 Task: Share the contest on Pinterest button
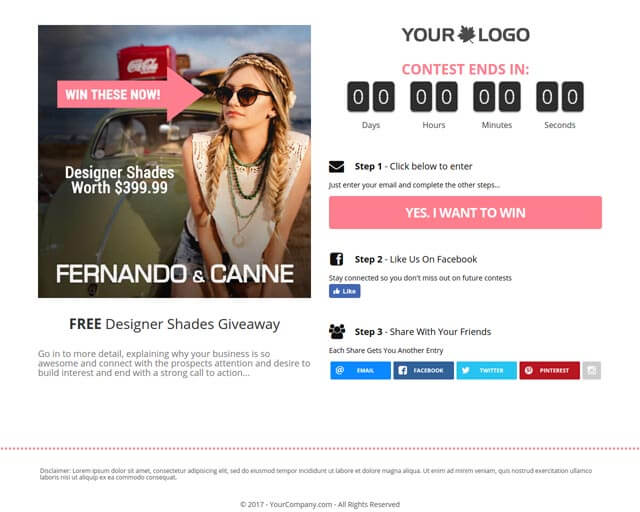pyautogui.click(x=549, y=370)
